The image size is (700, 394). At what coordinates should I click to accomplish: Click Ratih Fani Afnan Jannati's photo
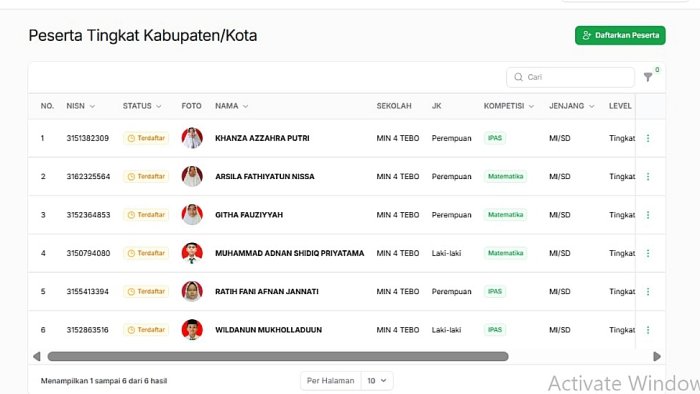[x=192, y=291]
